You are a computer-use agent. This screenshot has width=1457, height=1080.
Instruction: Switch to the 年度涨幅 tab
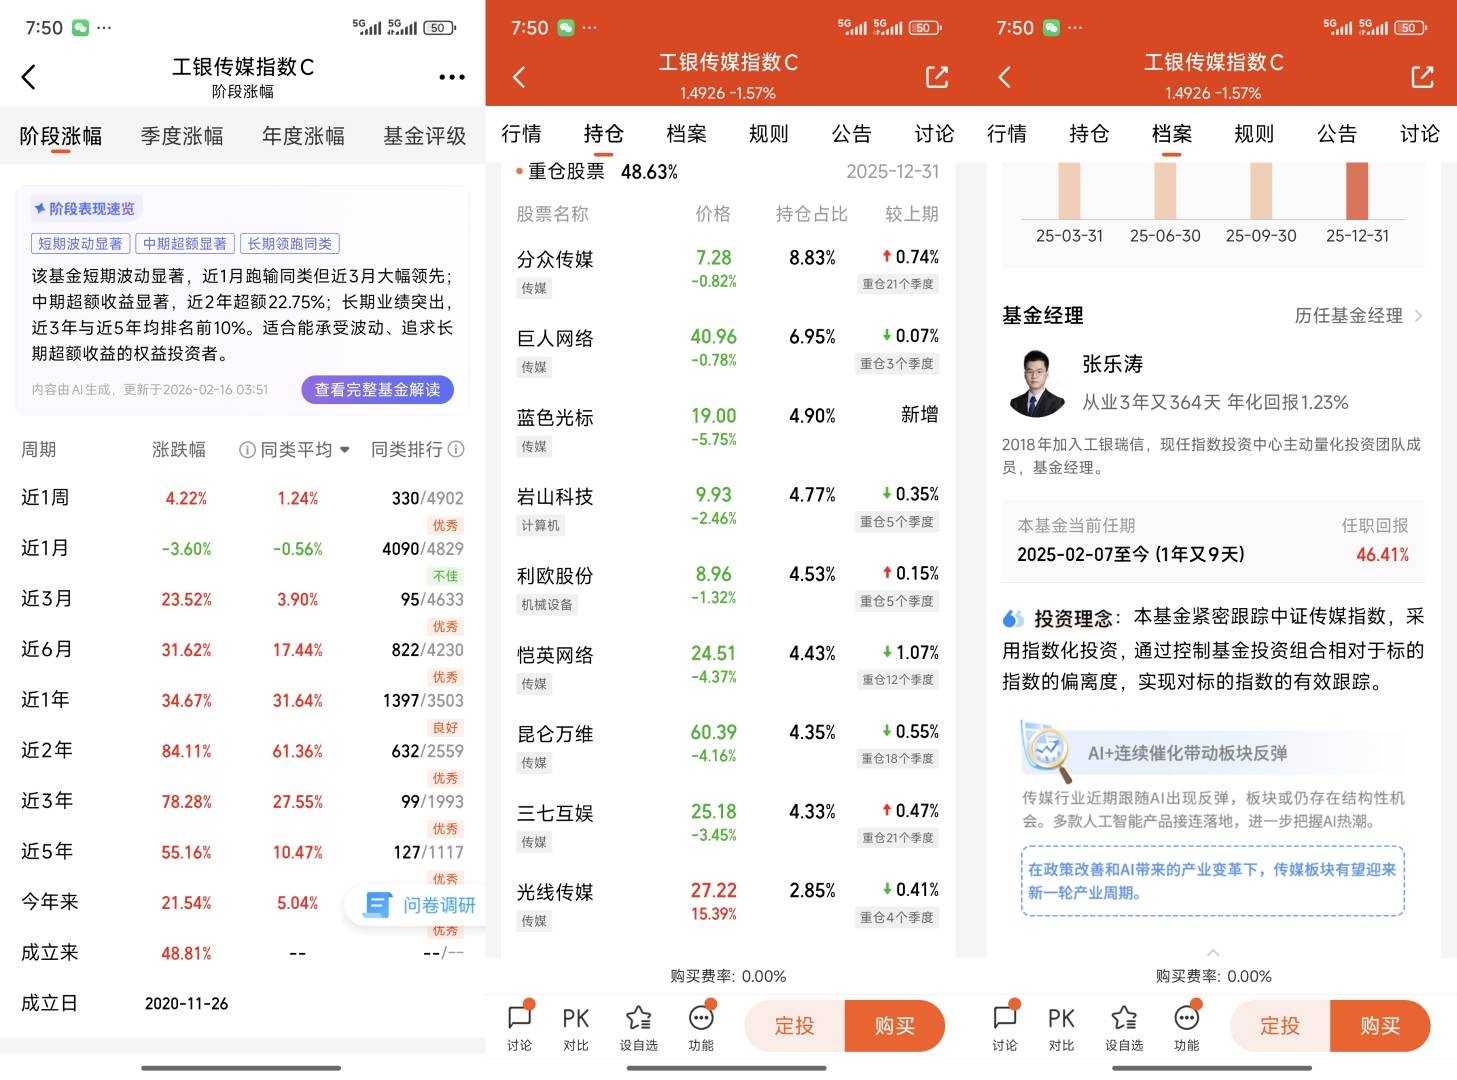pyautogui.click(x=303, y=136)
